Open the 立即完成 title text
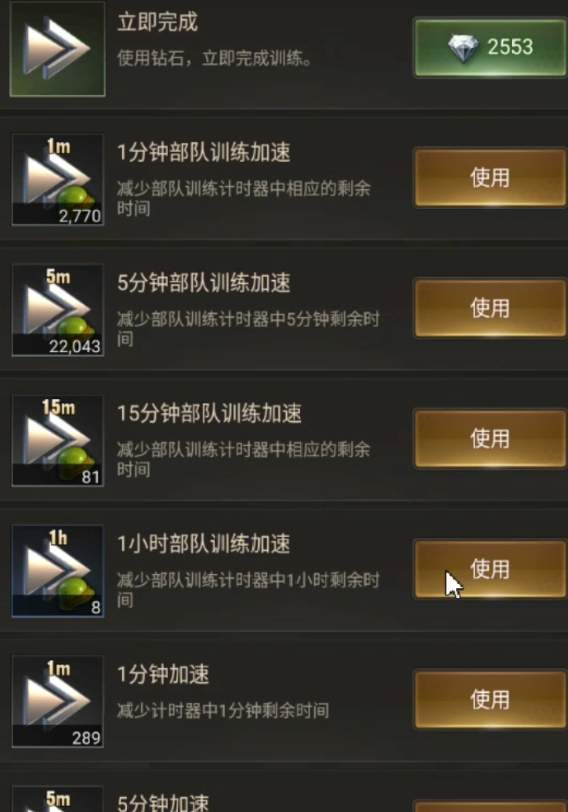This screenshot has width=568, height=812. pyautogui.click(x=157, y=22)
